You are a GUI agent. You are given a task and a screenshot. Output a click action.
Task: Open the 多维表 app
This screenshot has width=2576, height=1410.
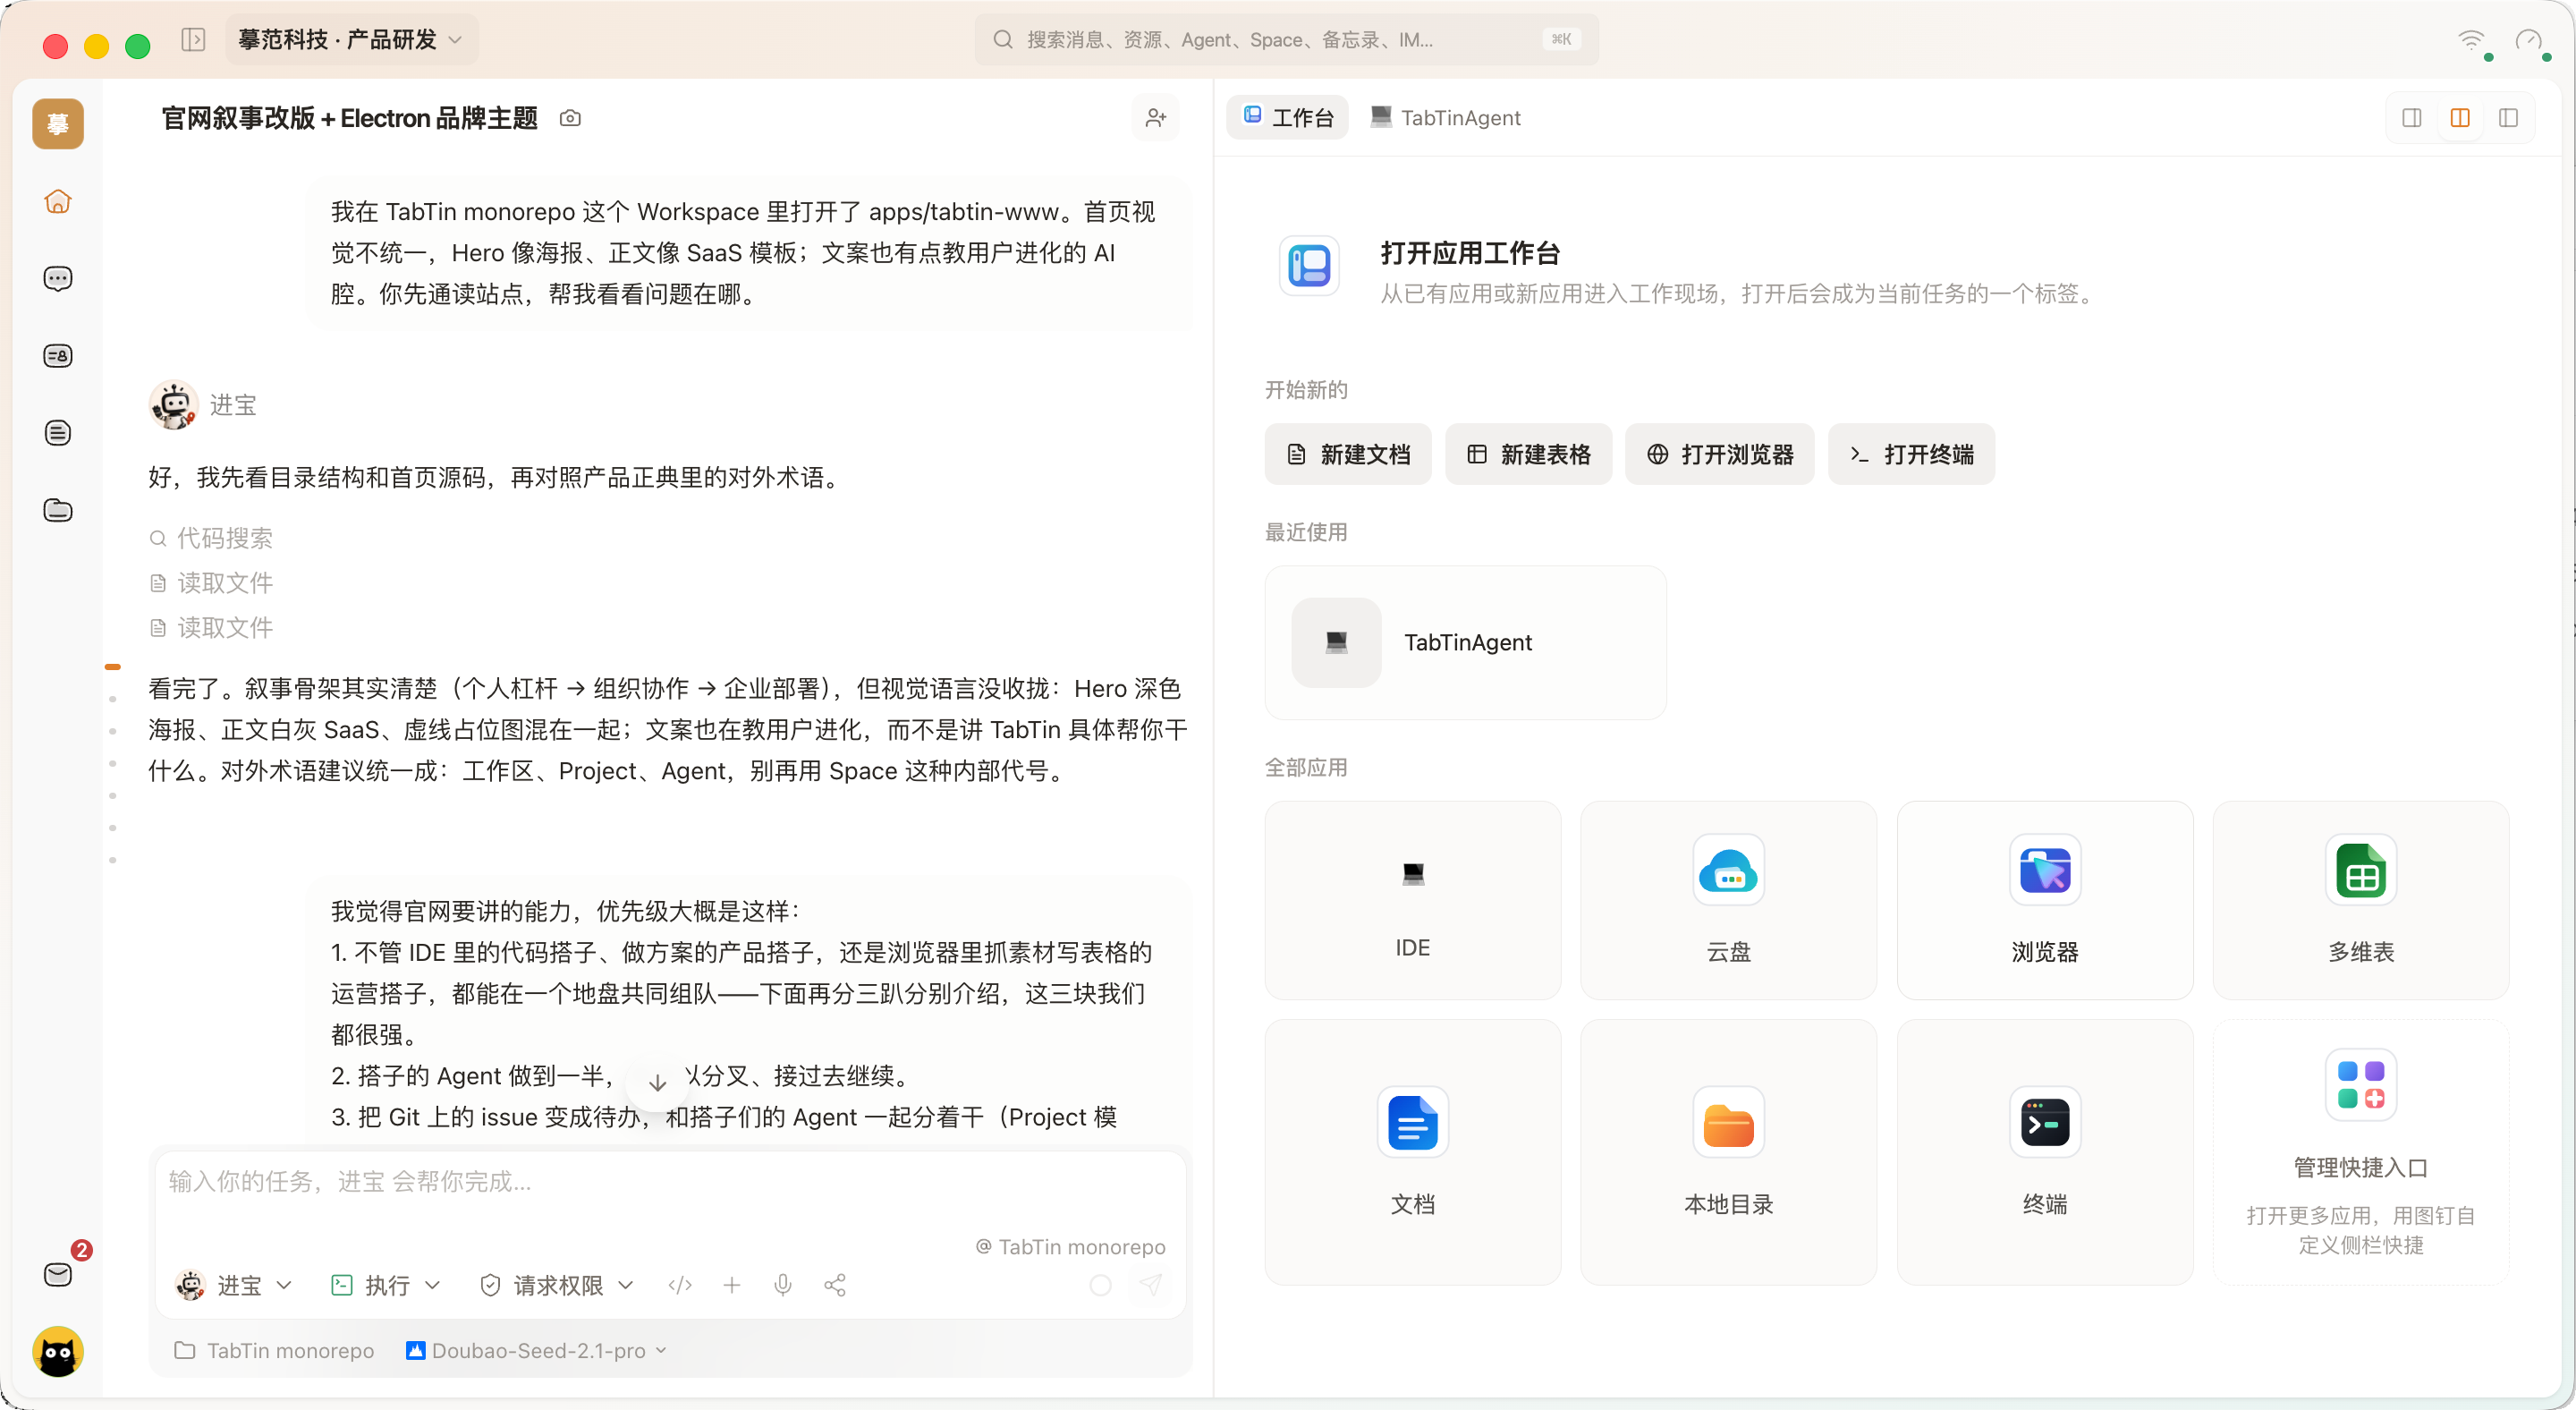click(x=2360, y=900)
